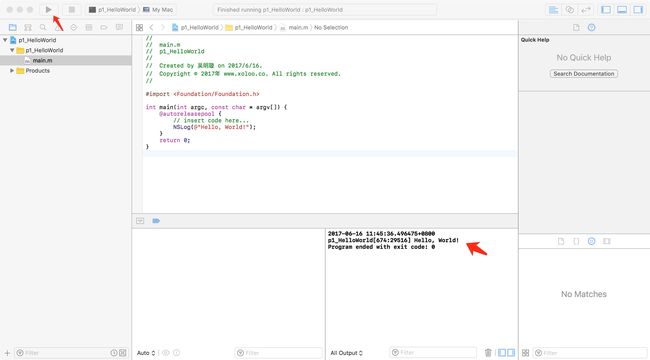Open p1_HelloWorld folder in jump bar
Viewport: 650px width, 360px height.
coord(249,27)
